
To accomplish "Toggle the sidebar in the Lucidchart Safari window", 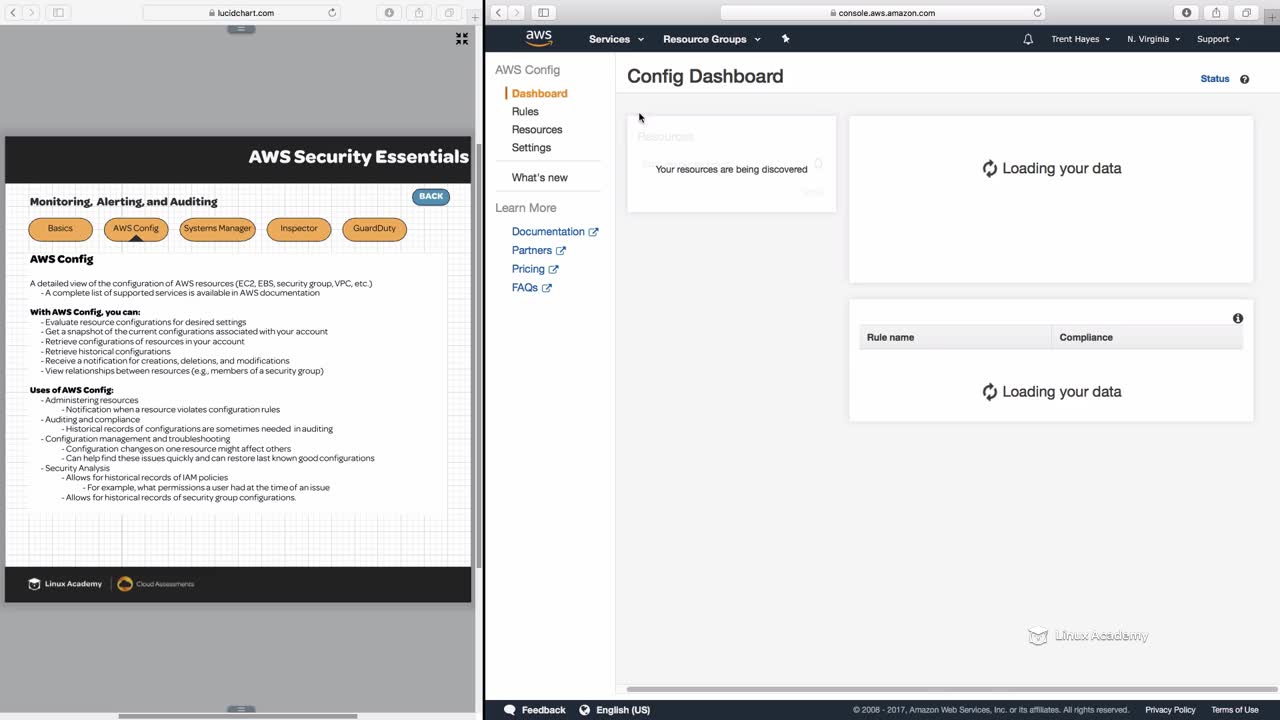I will (x=58, y=13).
